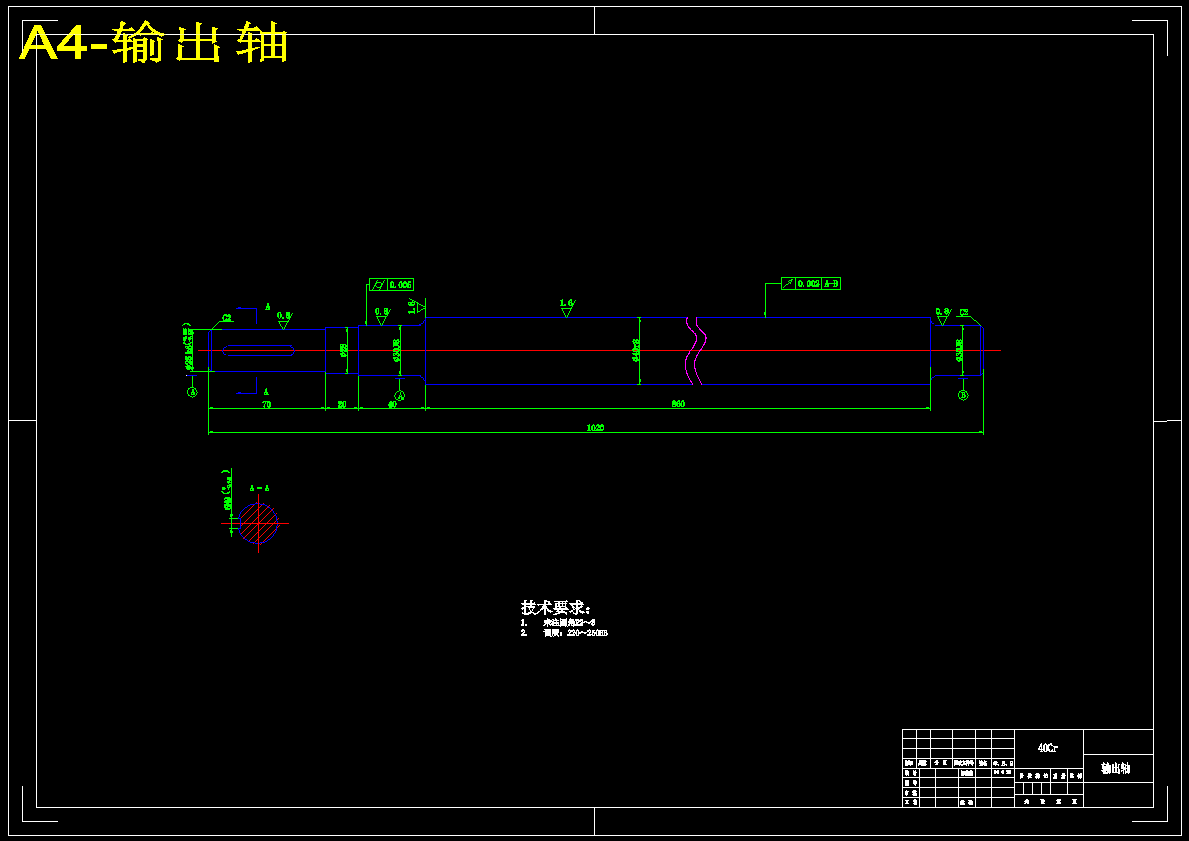
Task: Select the hatched A-A cross-section circle
Action: tap(259, 523)
